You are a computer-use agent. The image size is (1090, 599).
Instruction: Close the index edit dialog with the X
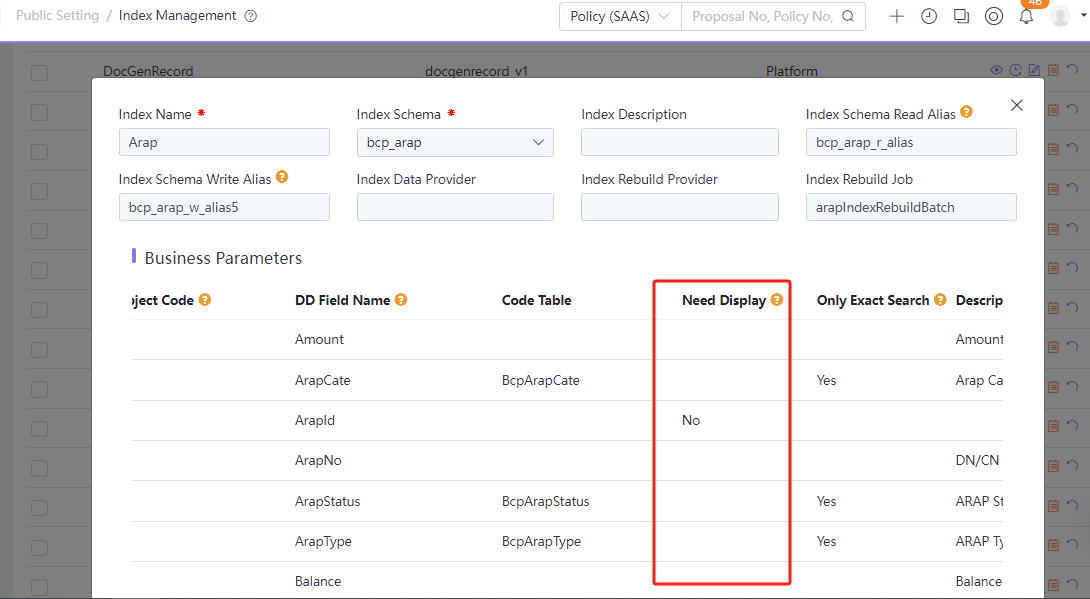pos(1016,105)
